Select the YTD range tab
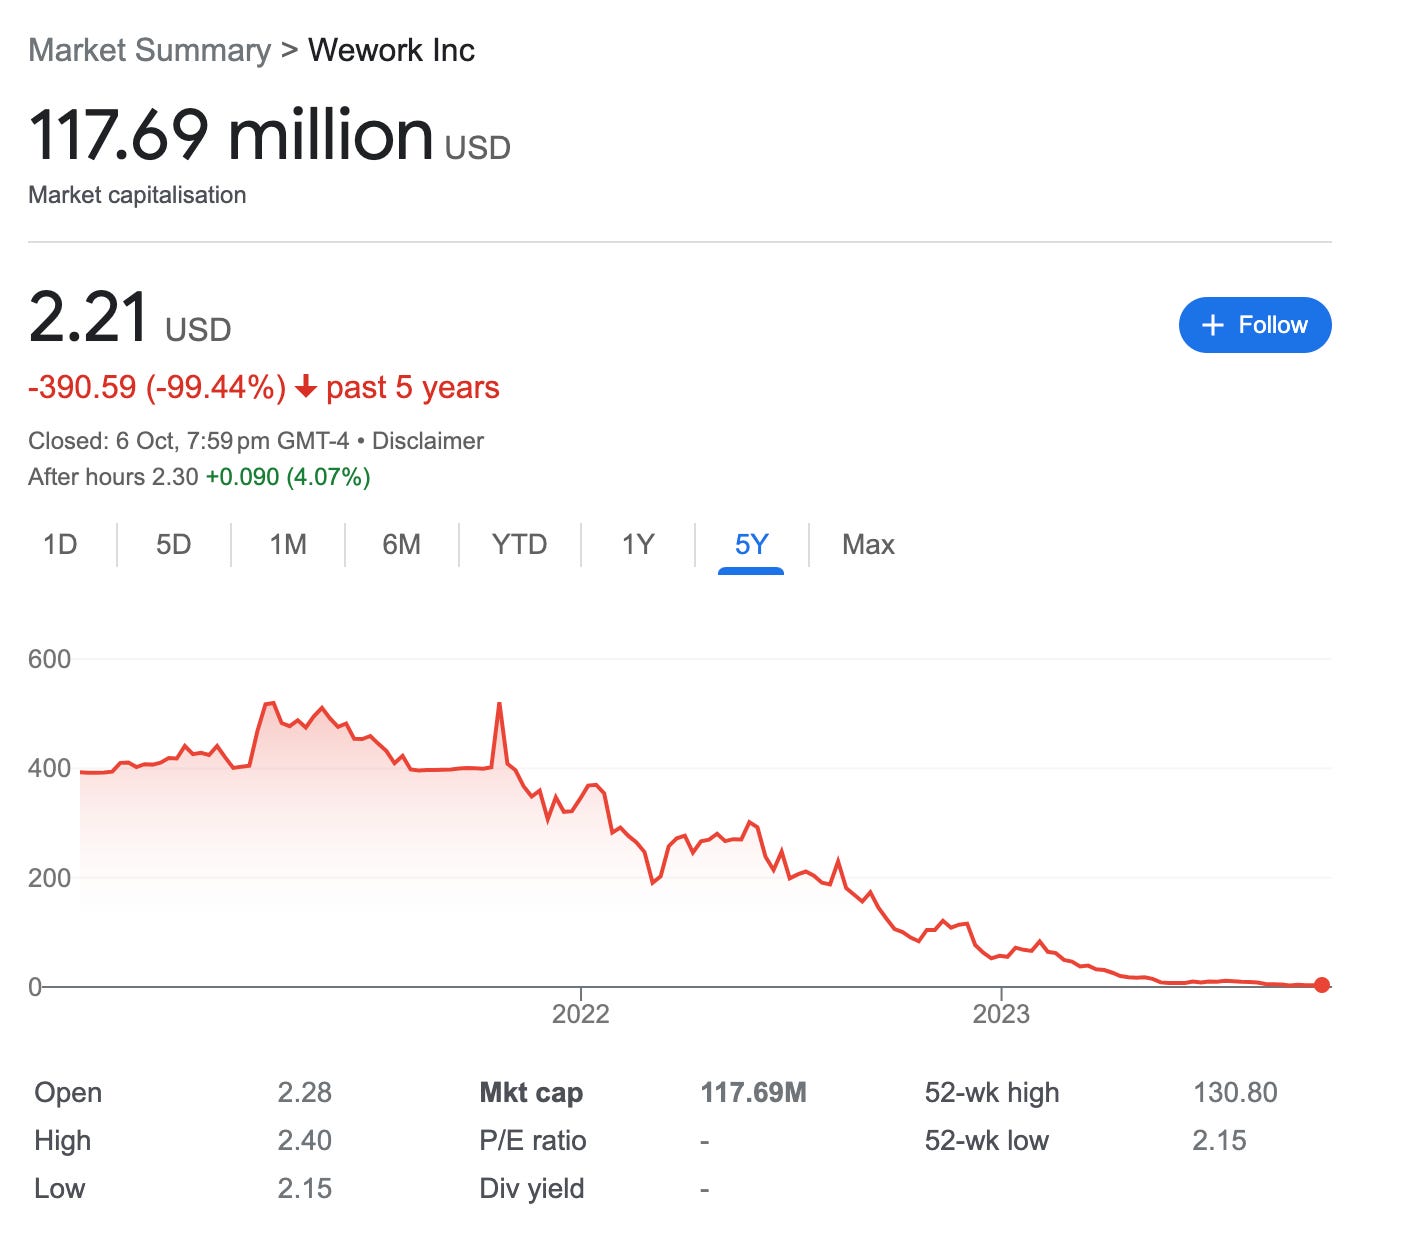 click(x=519, y=544)
